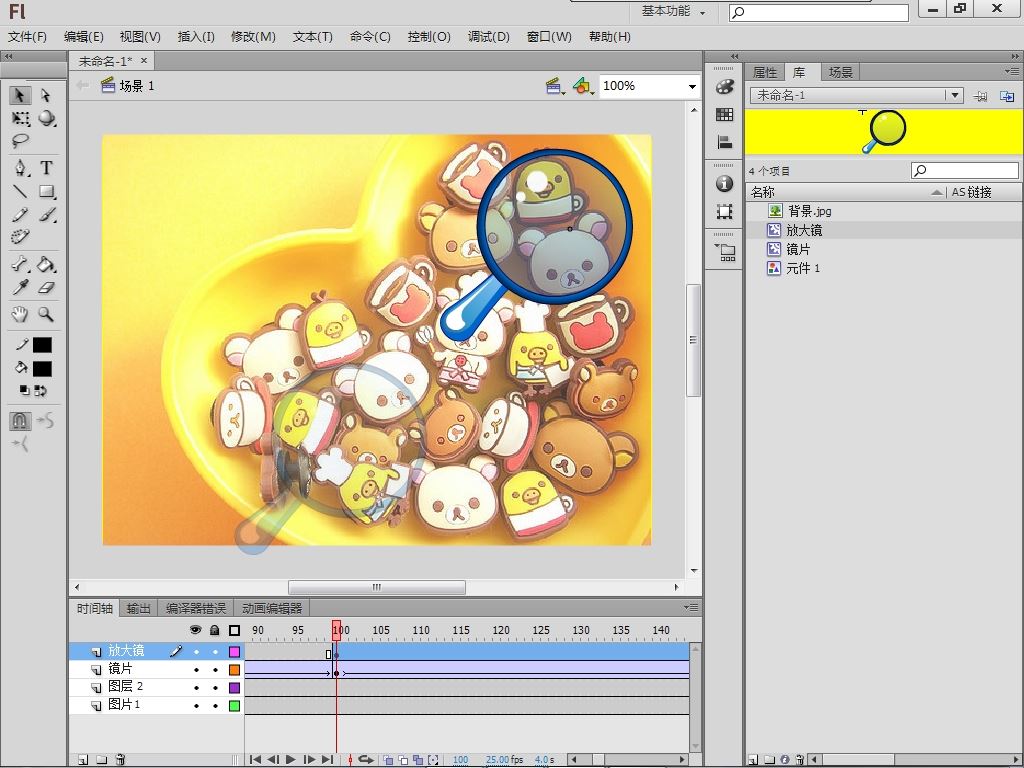
Task: Toggle visibility dot of 放大镜 layer
Action: [x=196, y=651]
